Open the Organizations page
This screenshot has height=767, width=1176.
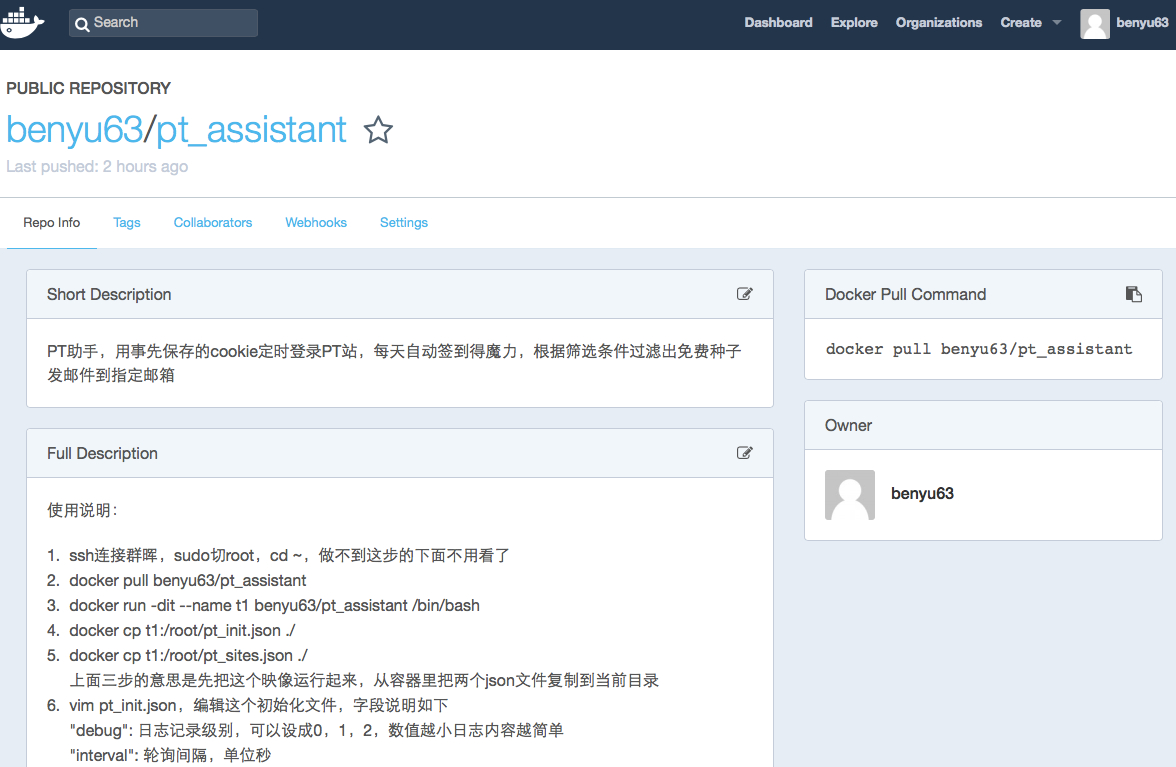(938, 22)
